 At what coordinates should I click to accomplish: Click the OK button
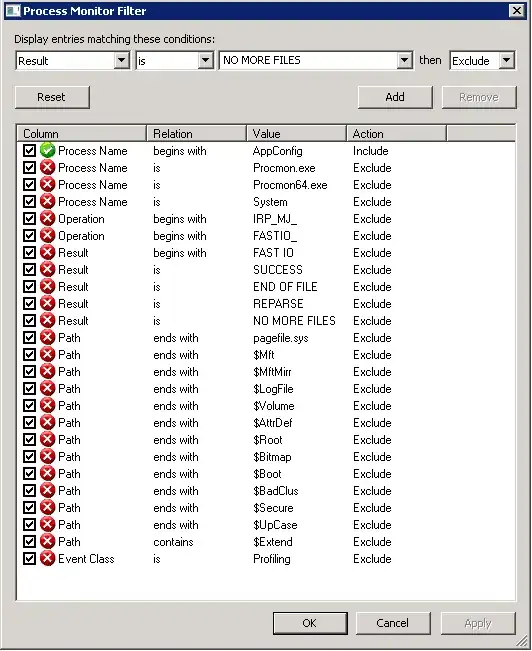click(x=310, y=623)
